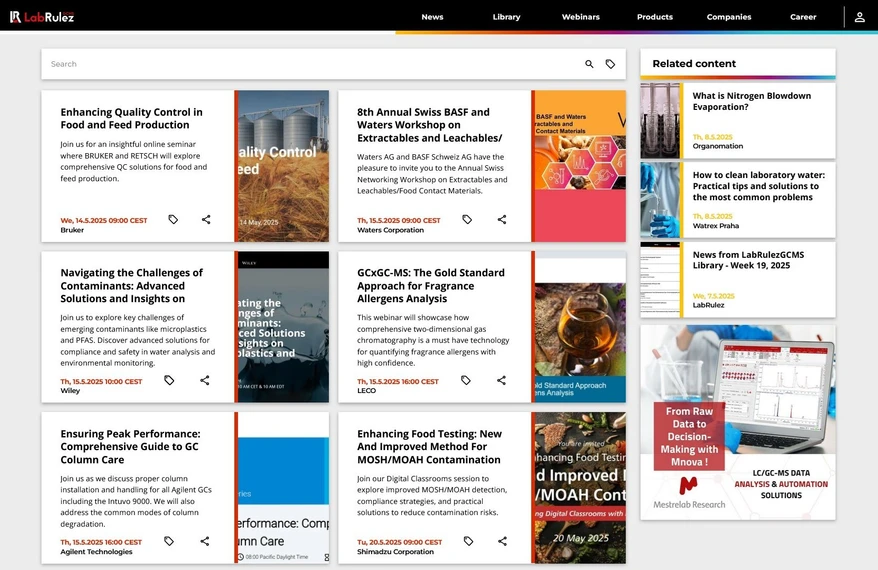
Task: Open the Mestrelab Research Mnova advertisement
Action: [x=738, y=422]
